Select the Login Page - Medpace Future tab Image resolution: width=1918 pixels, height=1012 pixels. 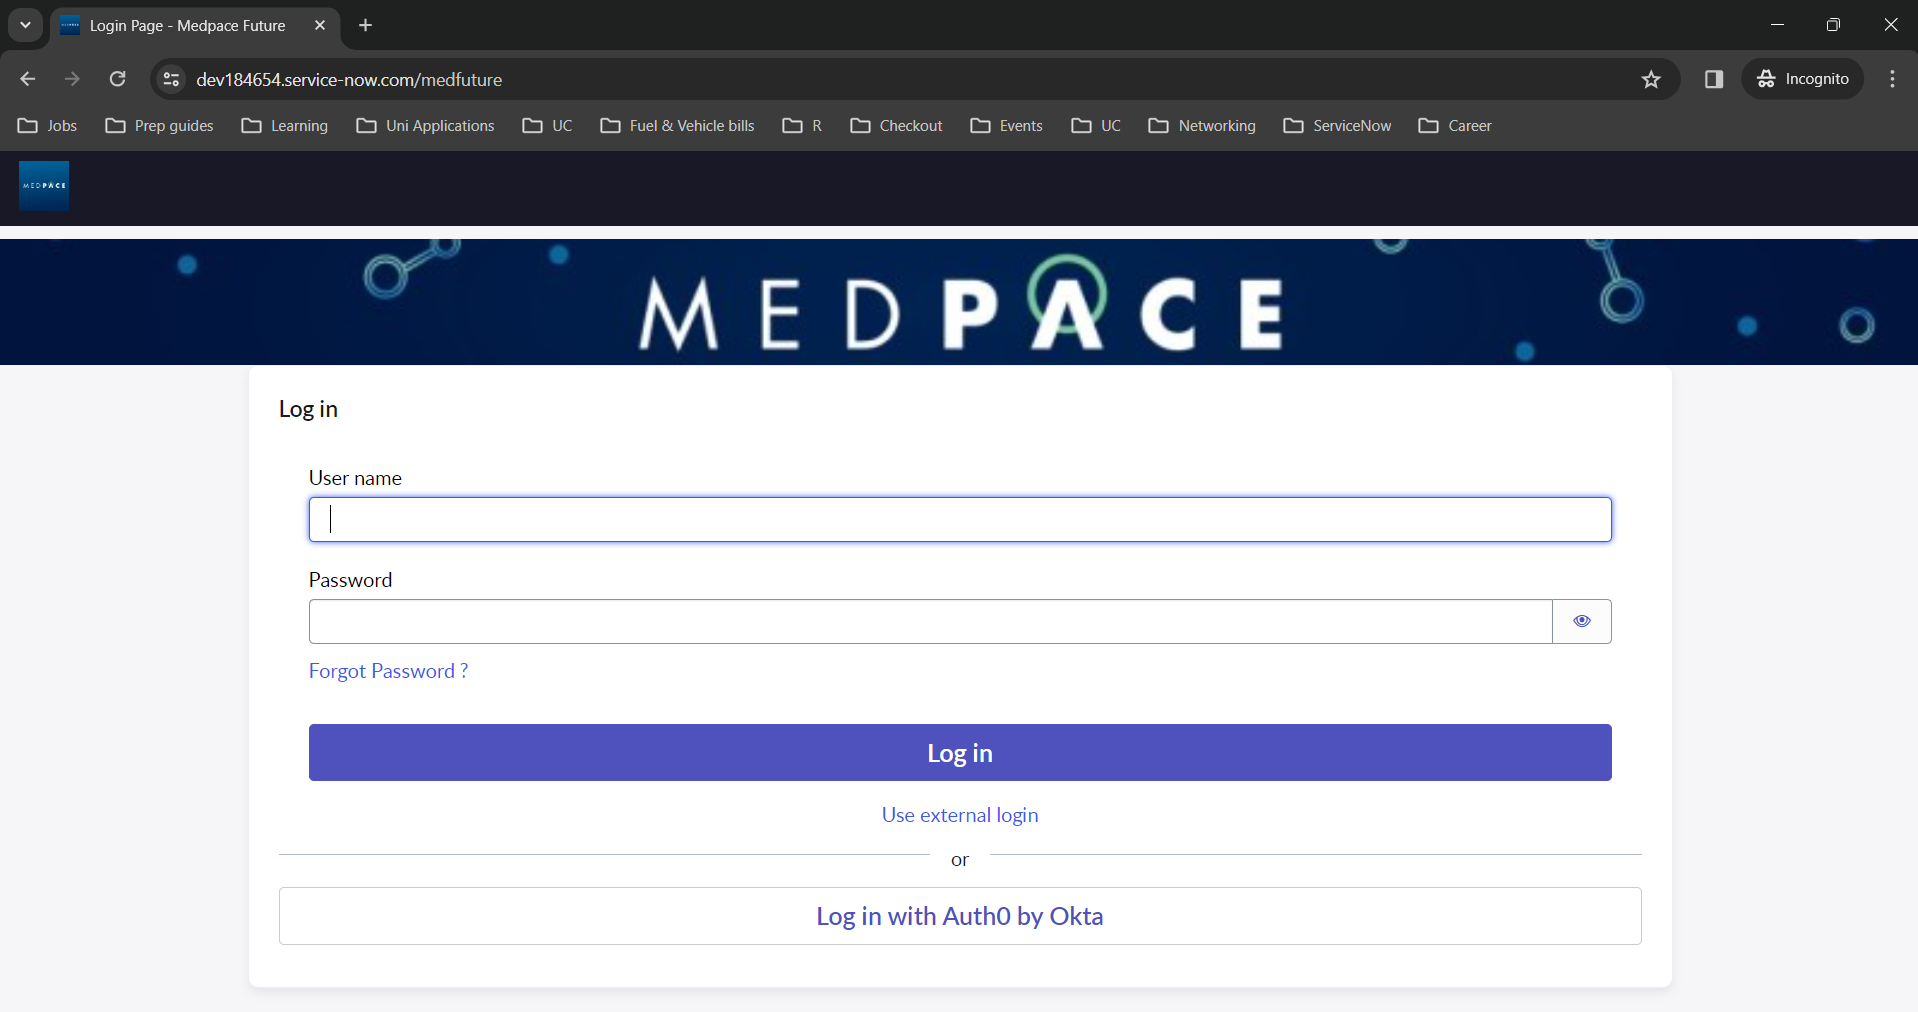point(195,25)
